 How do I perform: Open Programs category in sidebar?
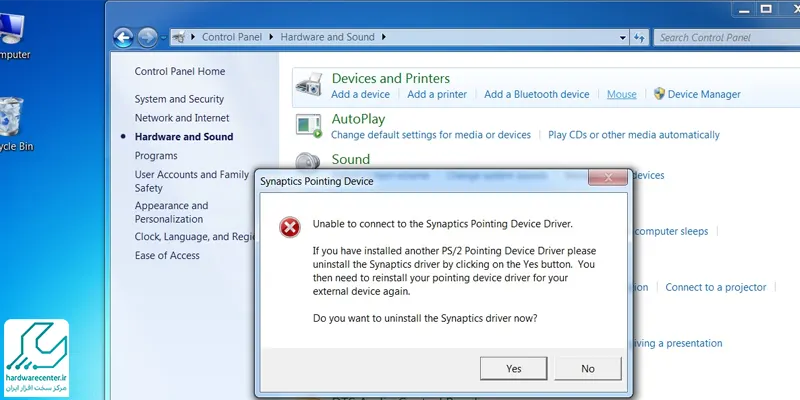156,156
